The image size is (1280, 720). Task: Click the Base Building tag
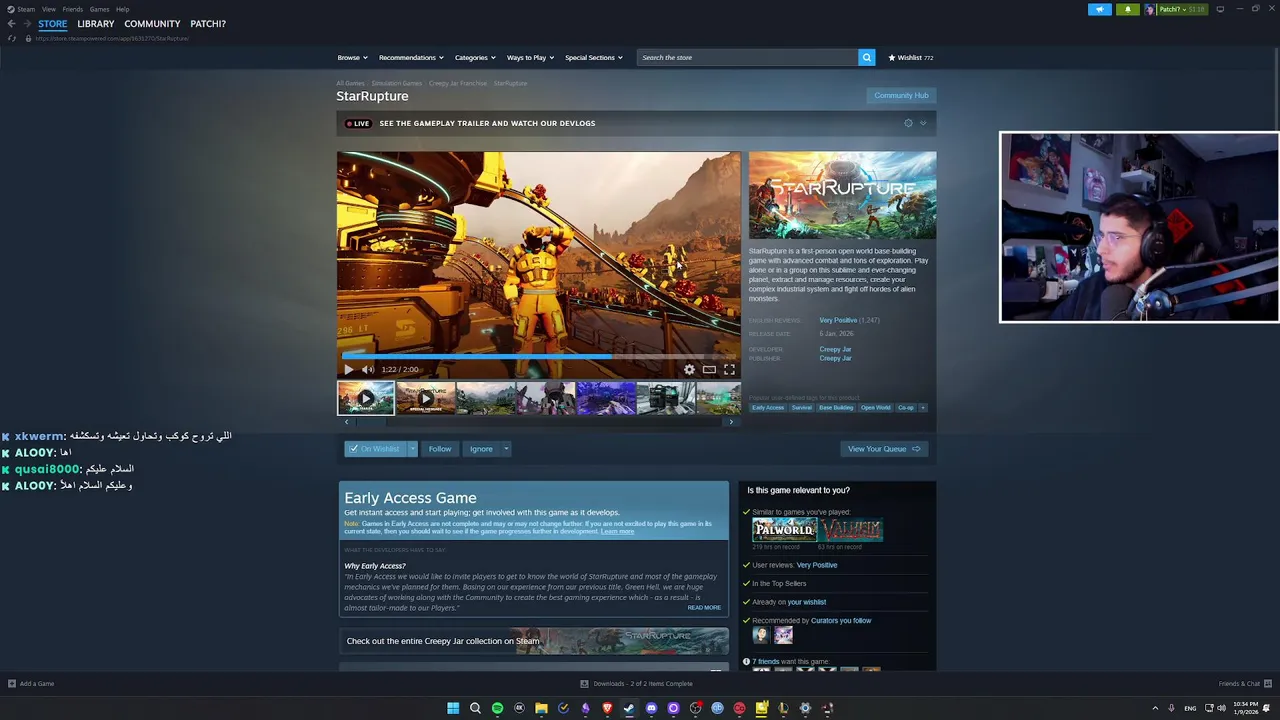[836, 407]
